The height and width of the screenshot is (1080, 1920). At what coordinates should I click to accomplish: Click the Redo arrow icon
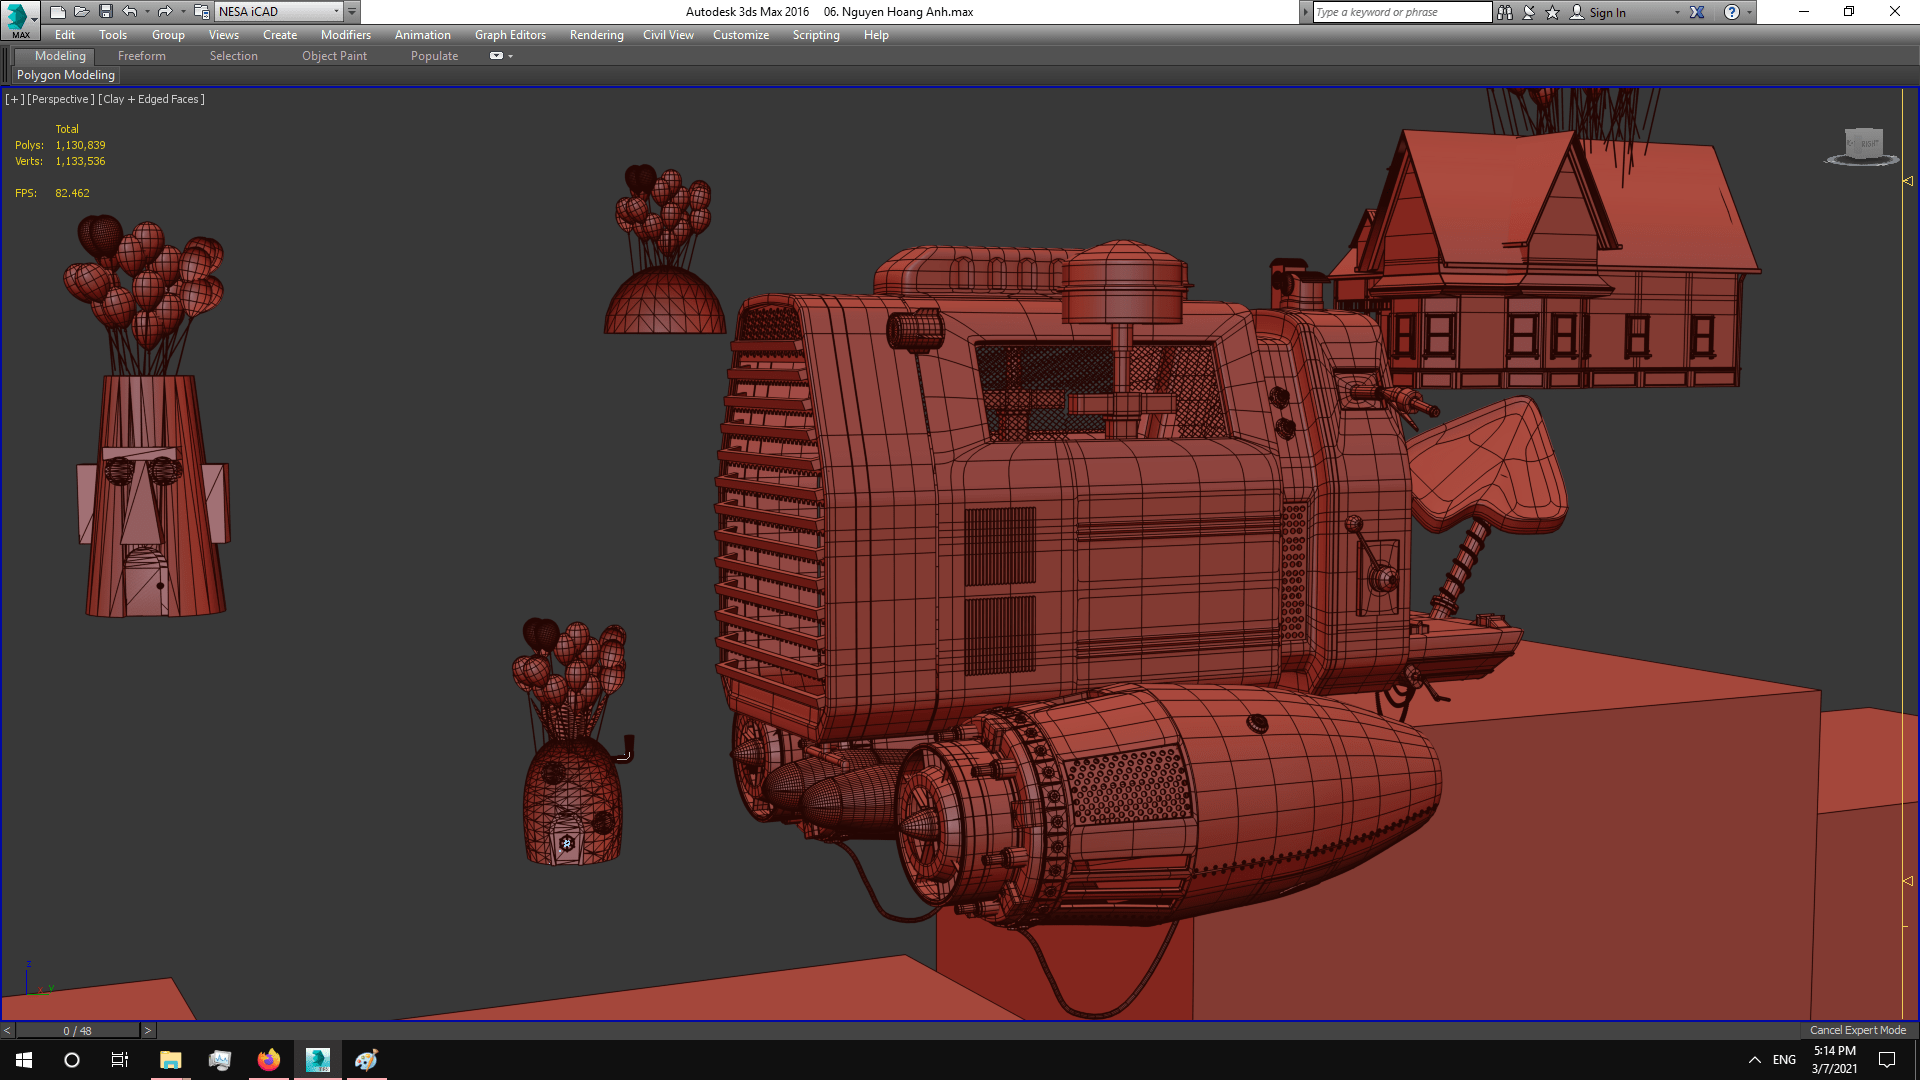click(165, 12)
